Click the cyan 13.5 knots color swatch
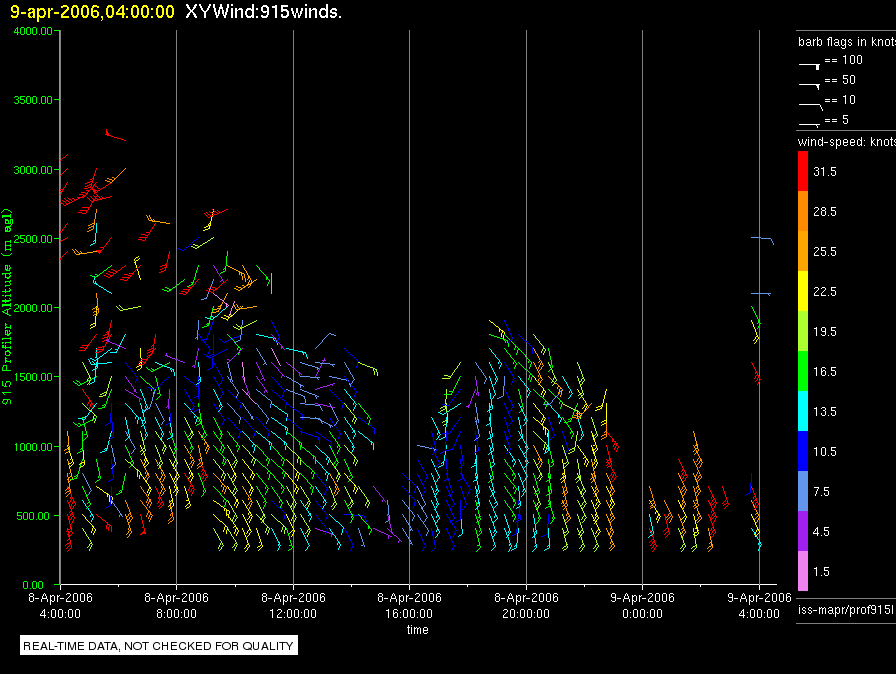The width and height of the screenshot is (896, 674). [802, 412]
